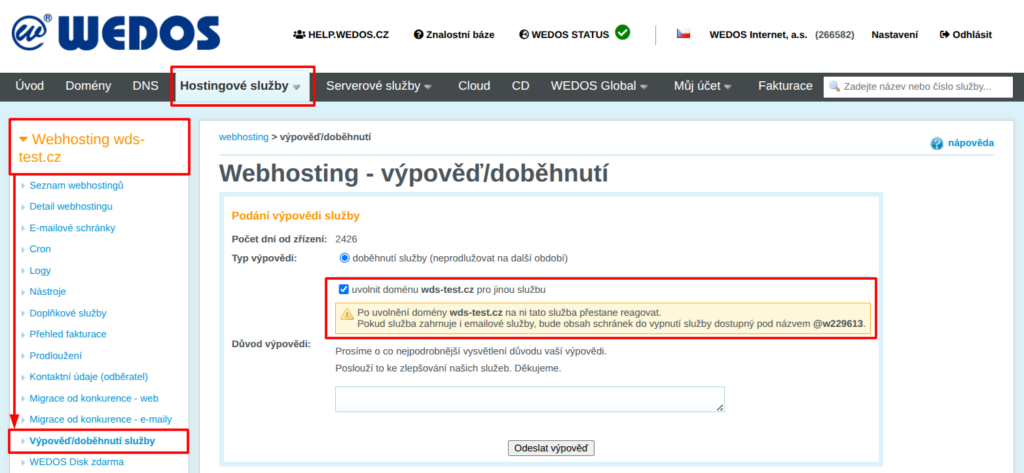Open the HELP.WEDOS.CZ link
The height and width of the screenshot is (473, 1024).
click(349, 35)
